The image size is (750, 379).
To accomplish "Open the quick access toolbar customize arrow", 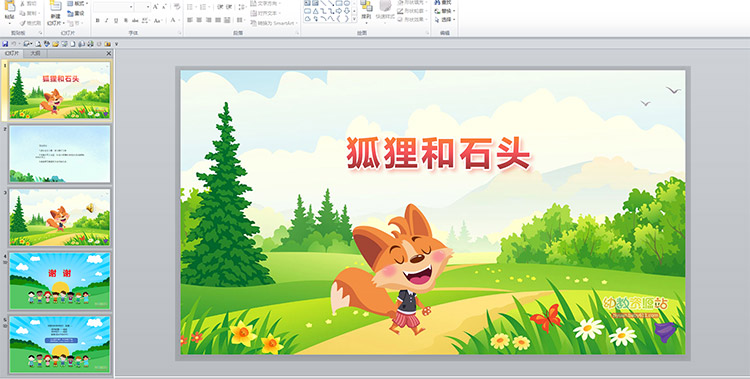I will [116, 44].
